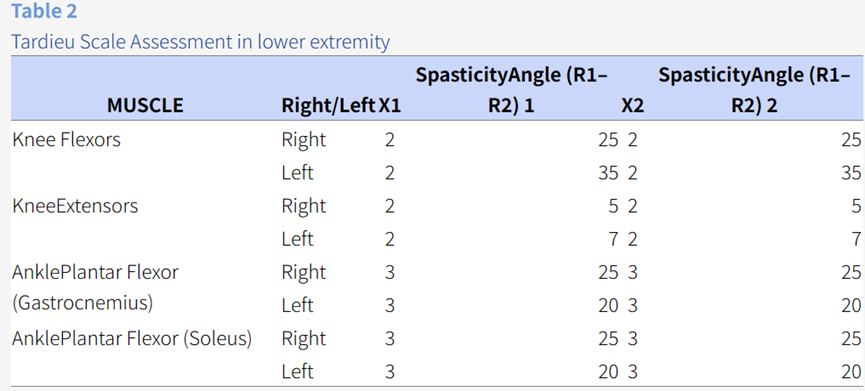This screenshot has height=391, width=865.
Task: Click the value 7 in last column
Action: (856, 239)
